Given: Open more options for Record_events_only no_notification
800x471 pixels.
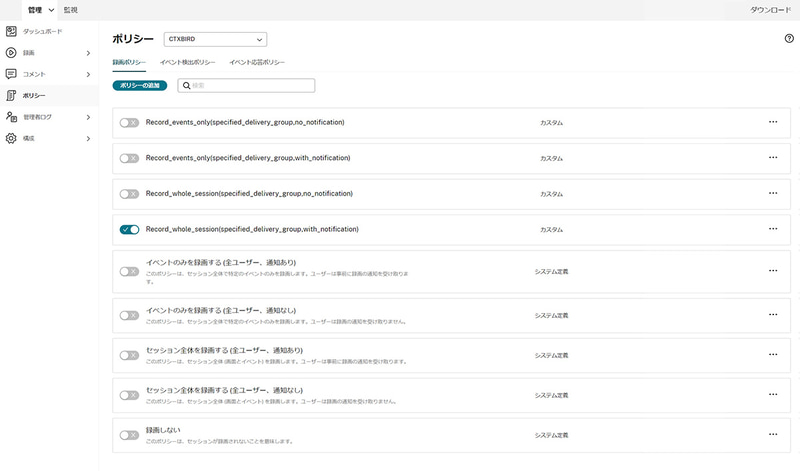Looking at the screenshot, I should [773, 122].
